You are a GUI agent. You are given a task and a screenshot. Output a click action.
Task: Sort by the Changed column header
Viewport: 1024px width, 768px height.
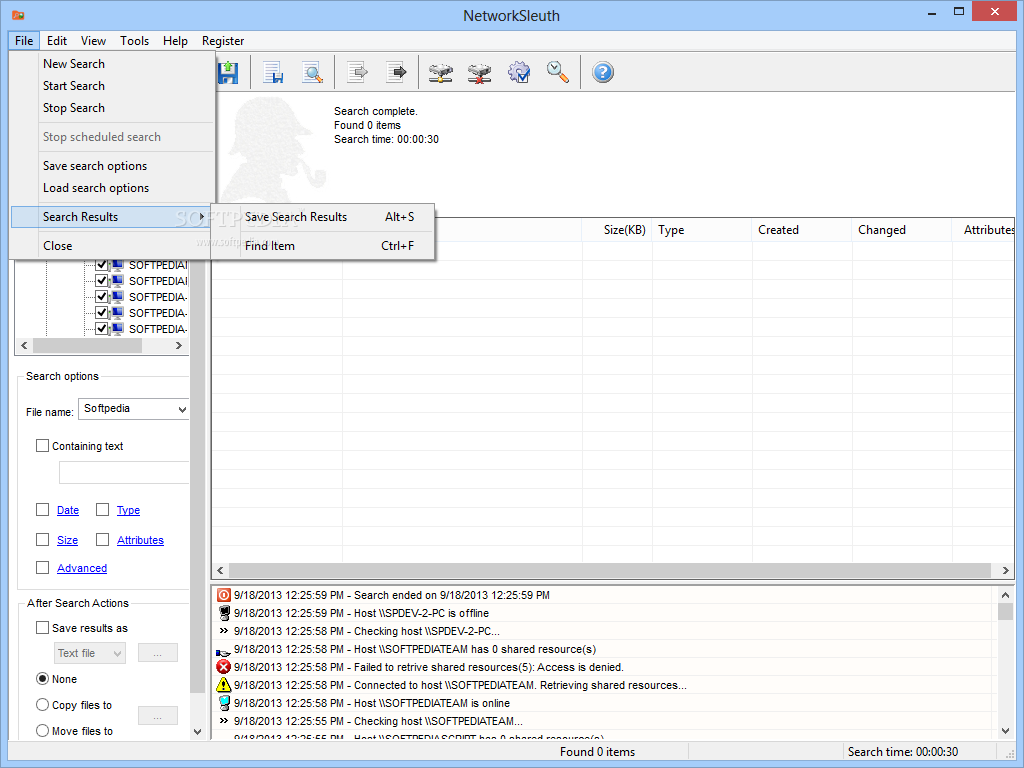[901, 230]
